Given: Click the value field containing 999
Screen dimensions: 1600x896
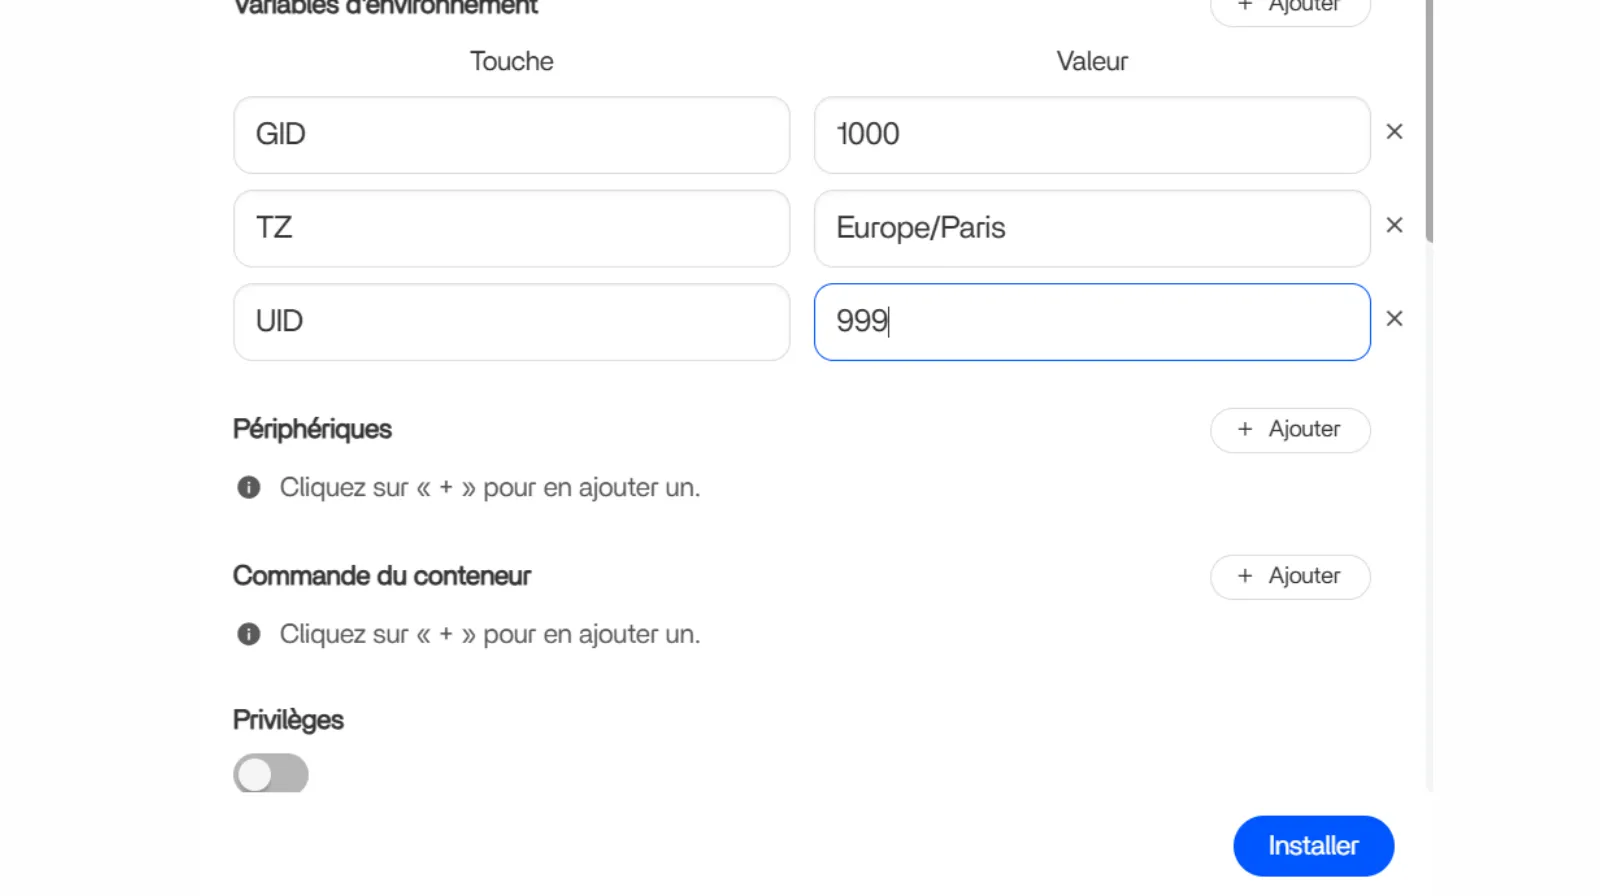Looking at the screenshot, I should click(x=1091, y=321).
